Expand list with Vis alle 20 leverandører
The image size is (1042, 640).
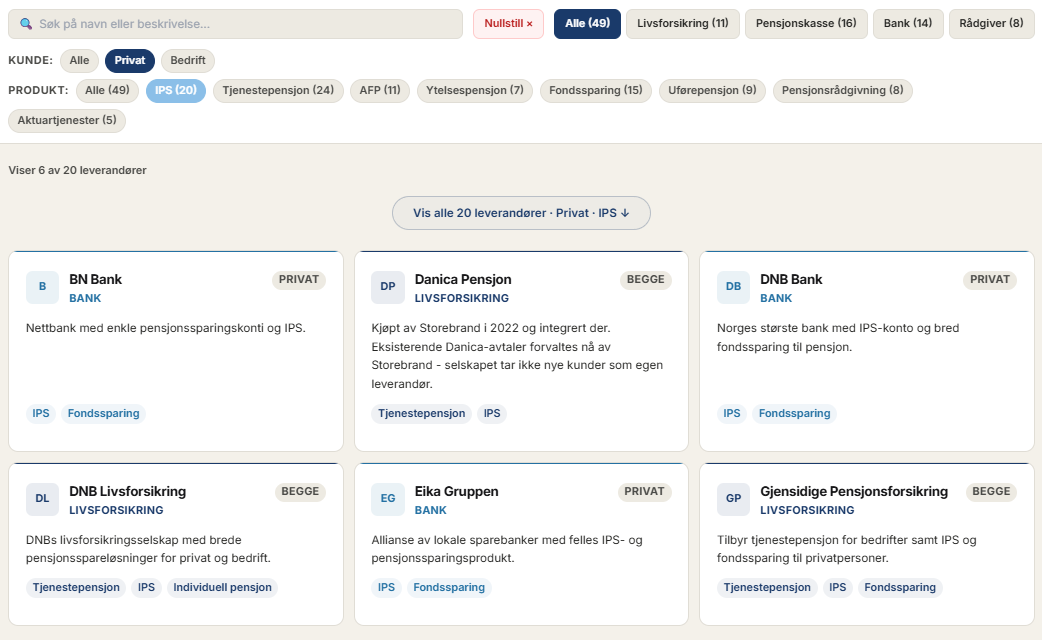pyautogui.click(x=521, y=213)
